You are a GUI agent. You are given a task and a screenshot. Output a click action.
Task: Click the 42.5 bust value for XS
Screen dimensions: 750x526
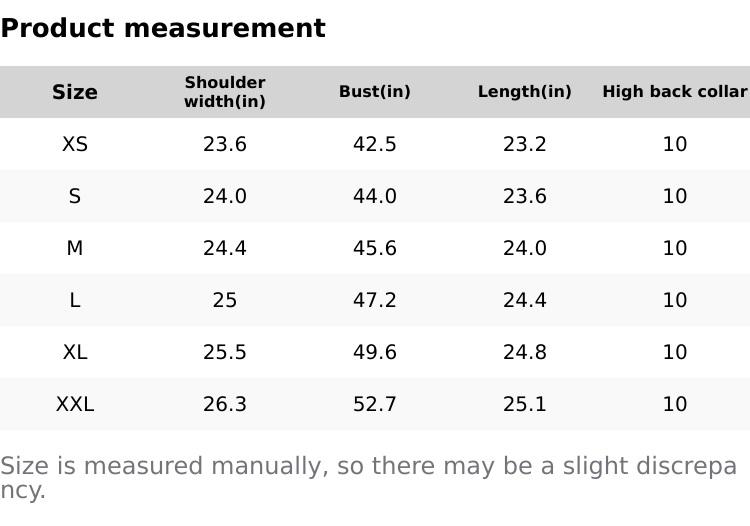[375, 144]
